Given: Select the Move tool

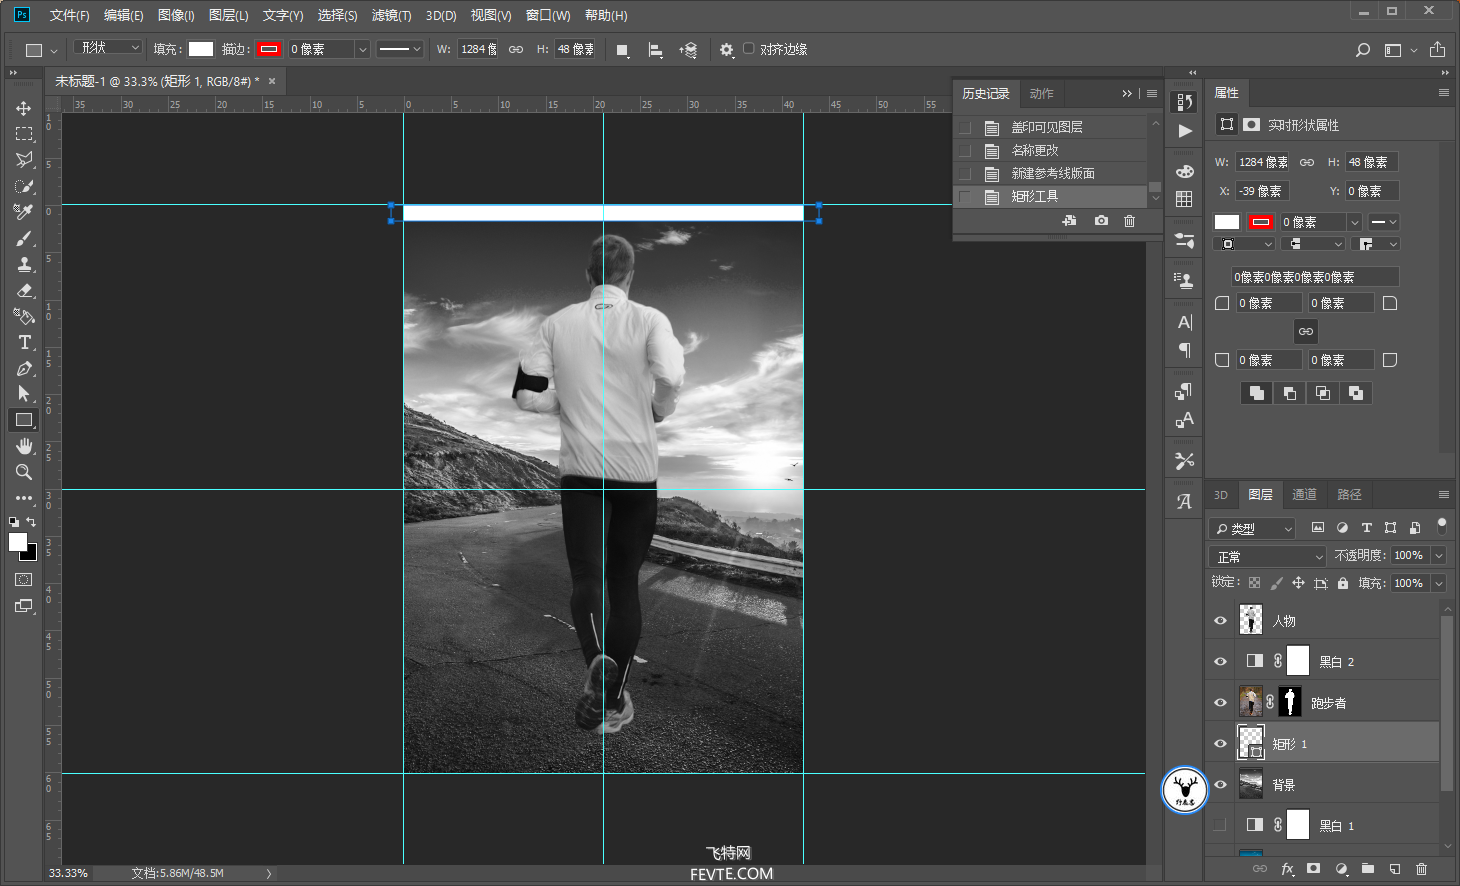Looking at the screenshot, I should point(24,108).
